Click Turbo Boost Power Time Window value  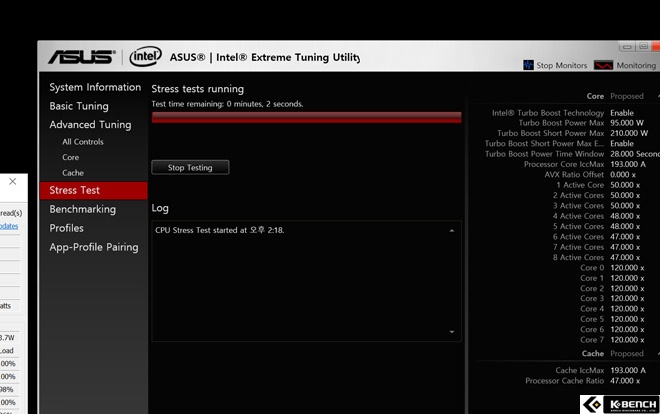(x=635, y=154)
